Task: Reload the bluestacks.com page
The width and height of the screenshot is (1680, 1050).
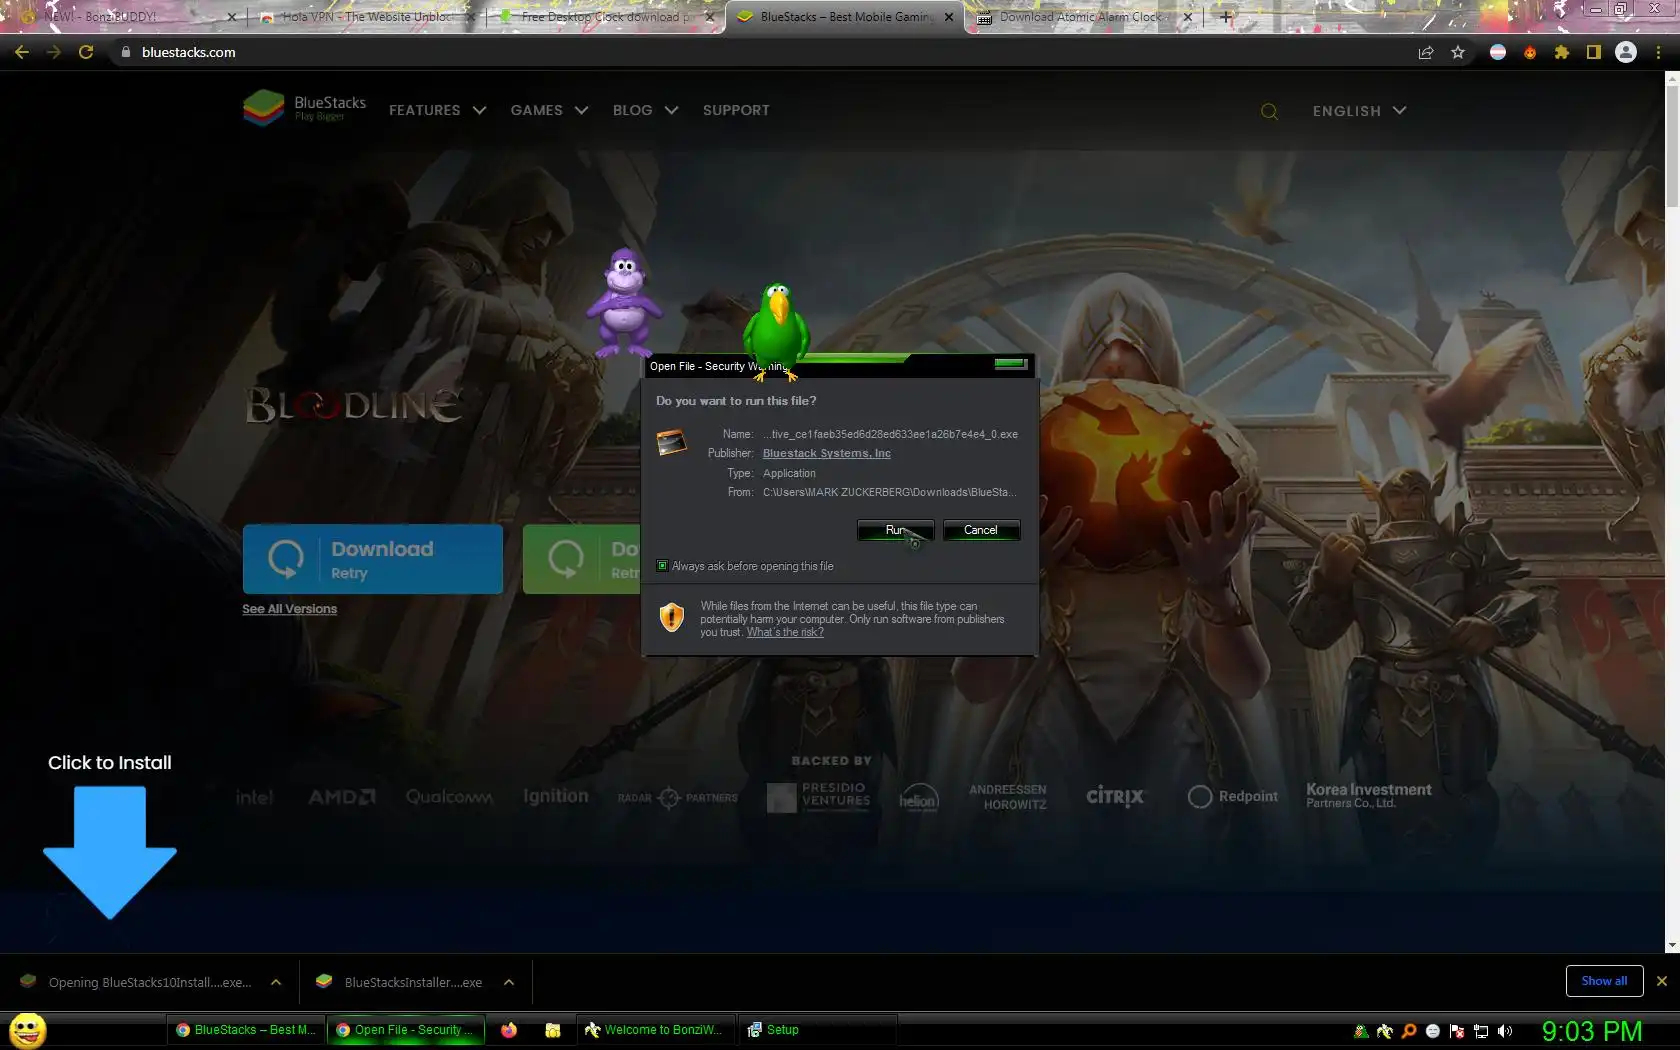Action: tap(86, 52)
